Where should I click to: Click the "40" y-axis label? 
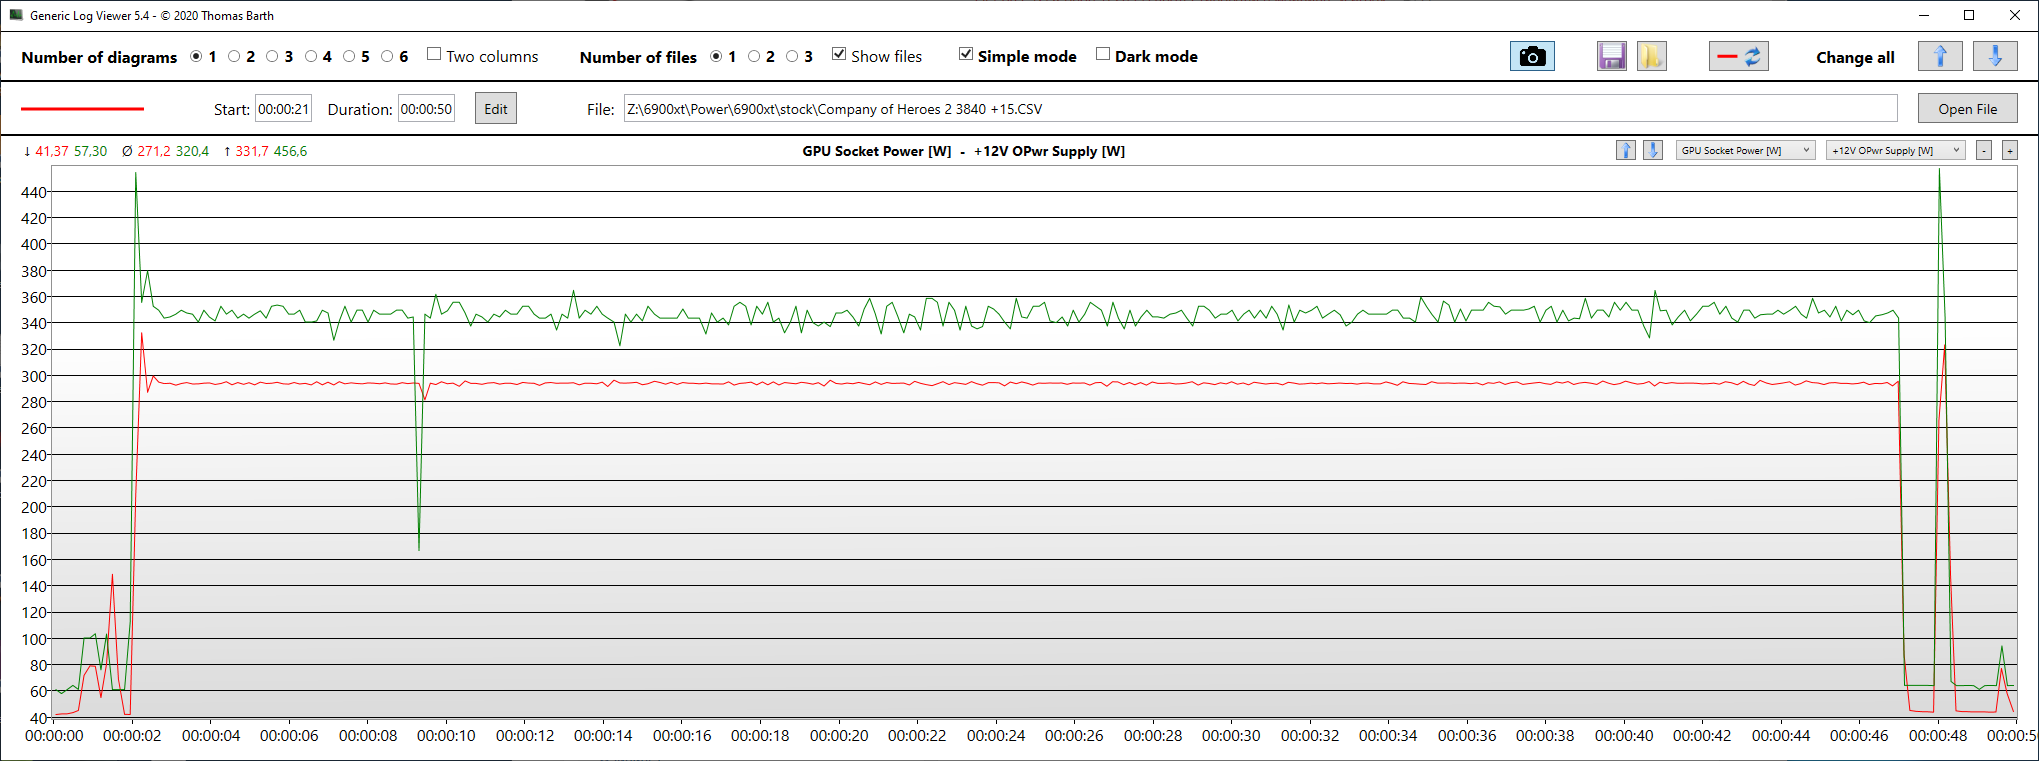pyautogui.click(x=38, y=718)
